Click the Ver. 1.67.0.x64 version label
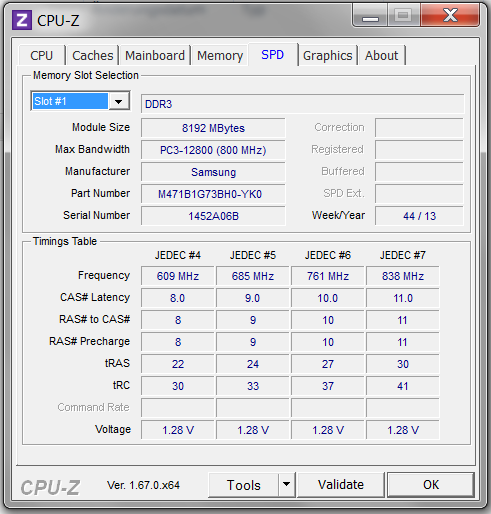 pos(143,485)
